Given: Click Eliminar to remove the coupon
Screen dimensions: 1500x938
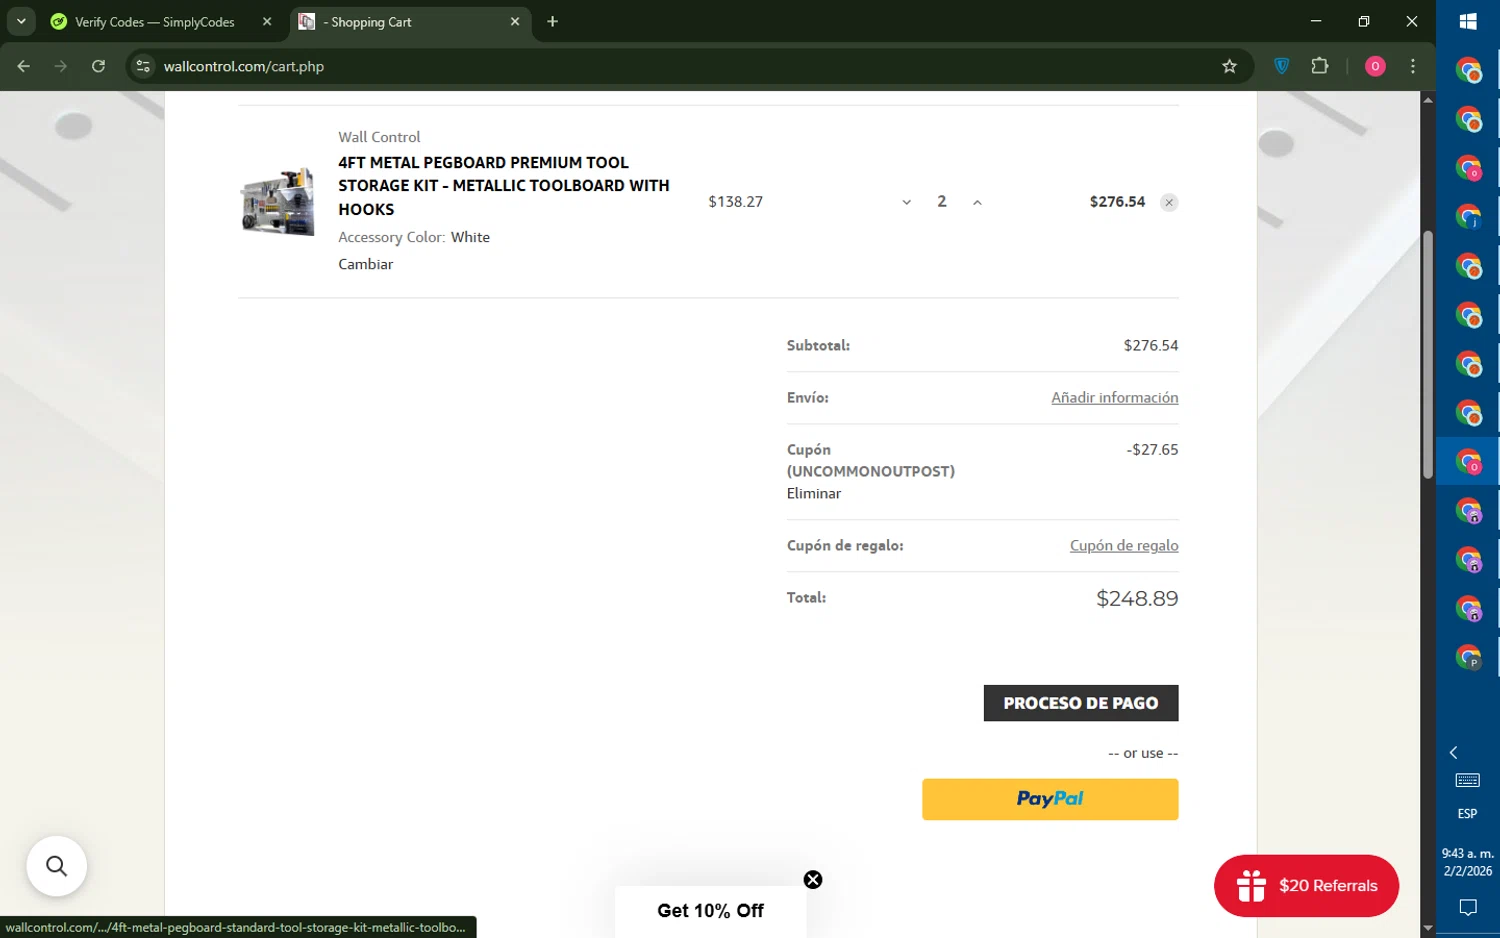Looking at the screenshot, I should [x=814, y=493].
